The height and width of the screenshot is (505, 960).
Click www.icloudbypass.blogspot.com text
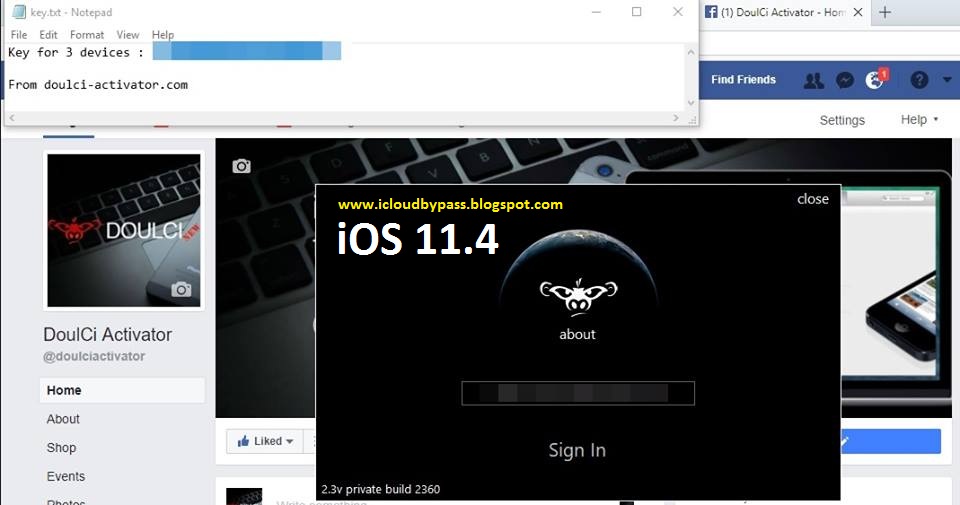[x=450, y=204]
